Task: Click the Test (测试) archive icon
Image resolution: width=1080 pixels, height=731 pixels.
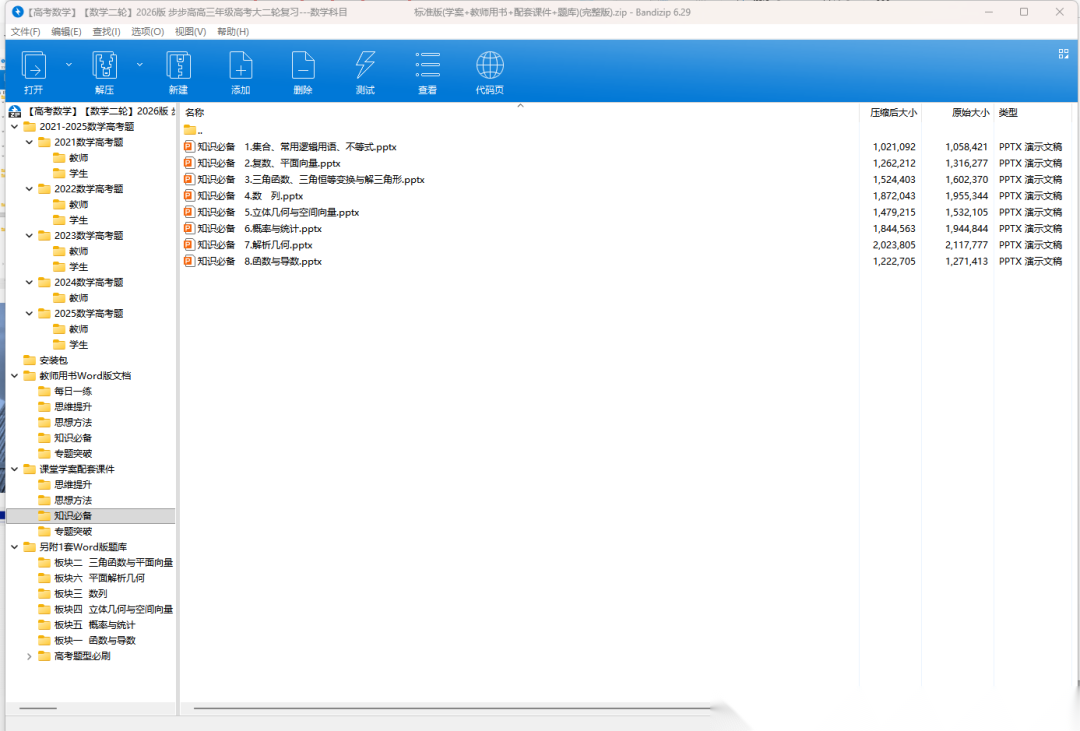Action: click(x=365, y=67)
